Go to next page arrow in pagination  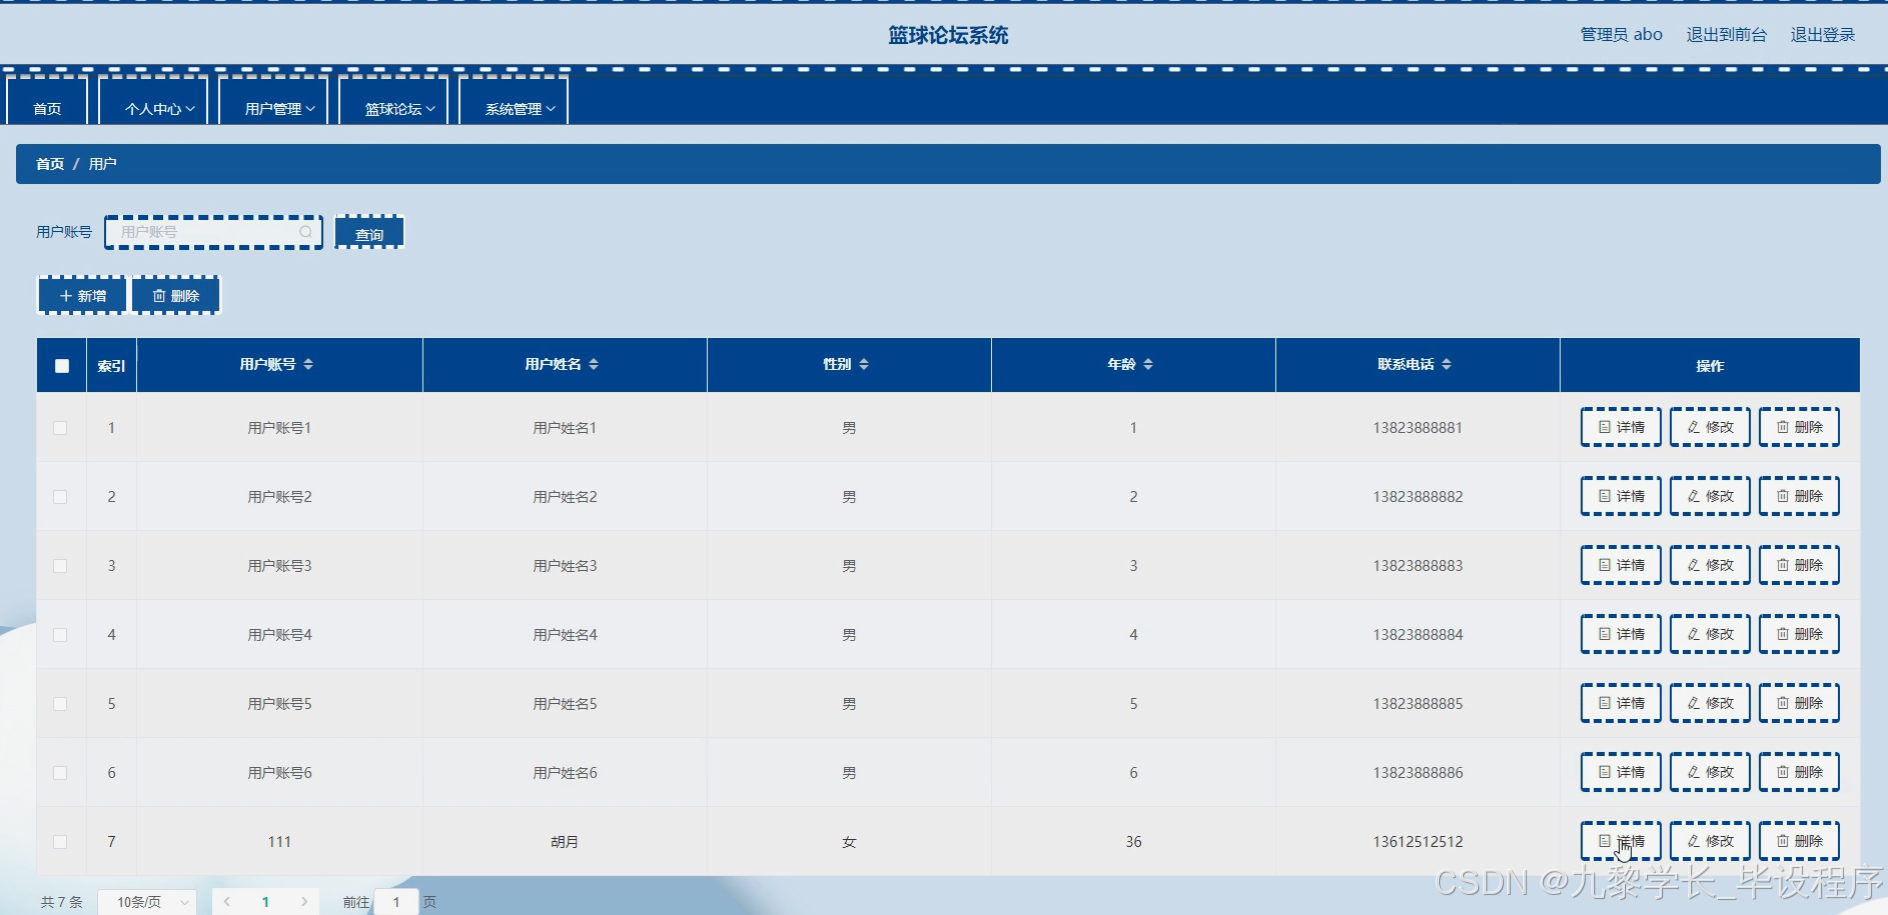pyautogui.click(x=304, y=902)
